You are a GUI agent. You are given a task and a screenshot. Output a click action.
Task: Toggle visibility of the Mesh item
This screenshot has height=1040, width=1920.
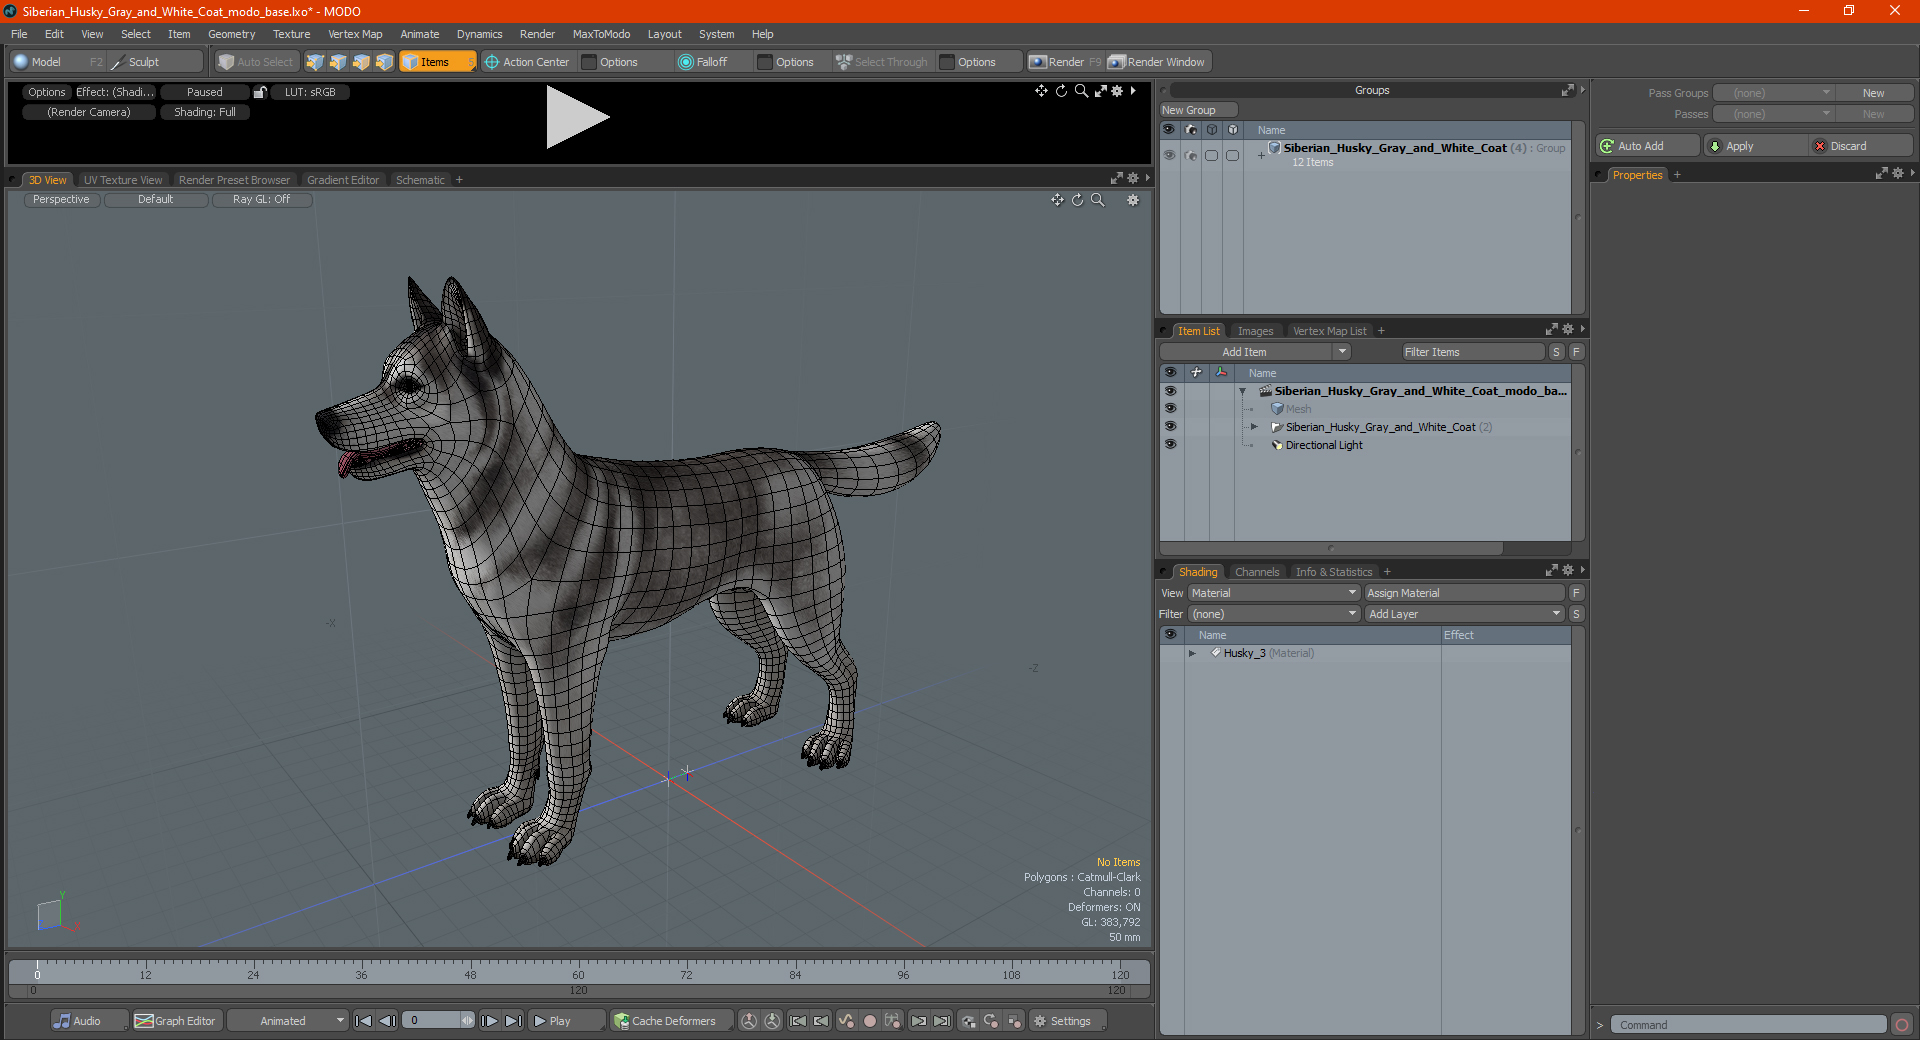click(1170, 409)
